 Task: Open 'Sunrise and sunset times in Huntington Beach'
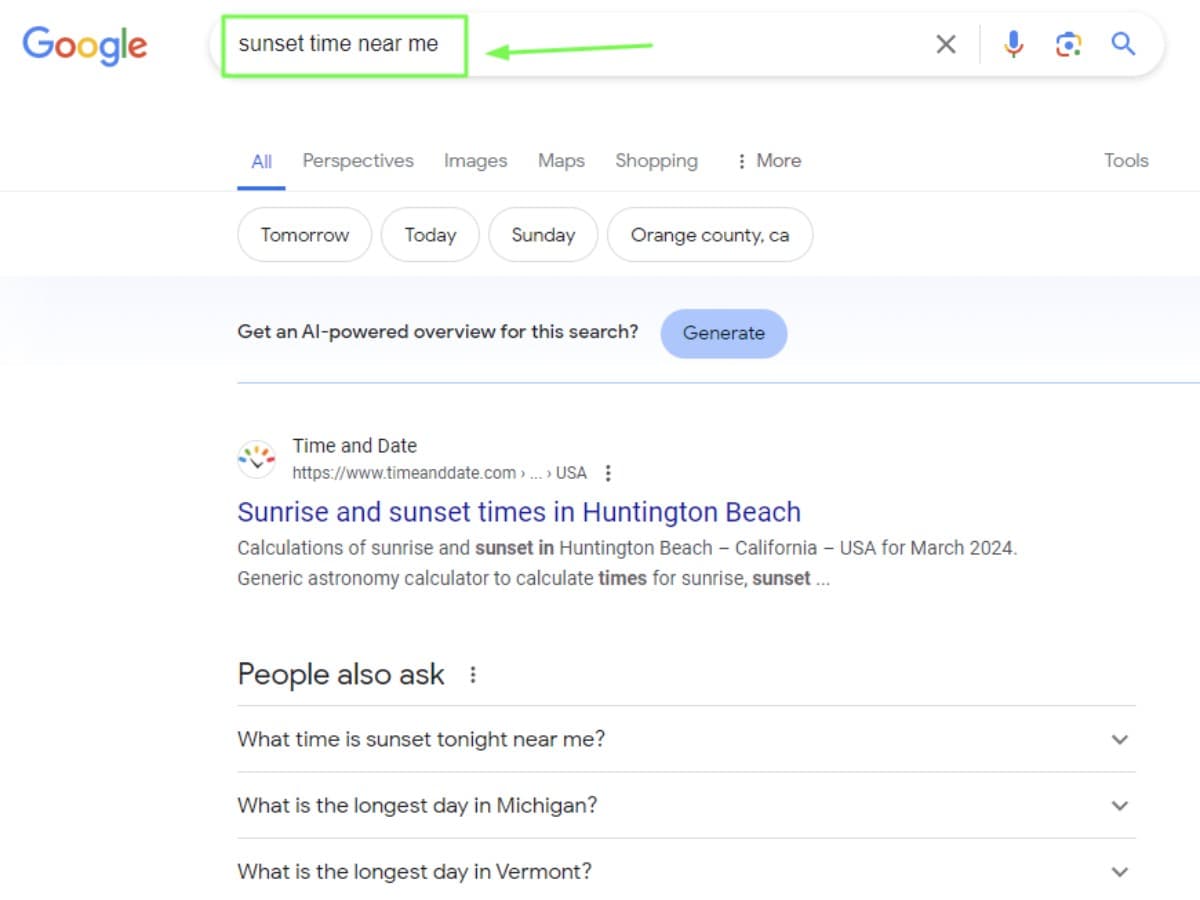[x=519, y=512]
